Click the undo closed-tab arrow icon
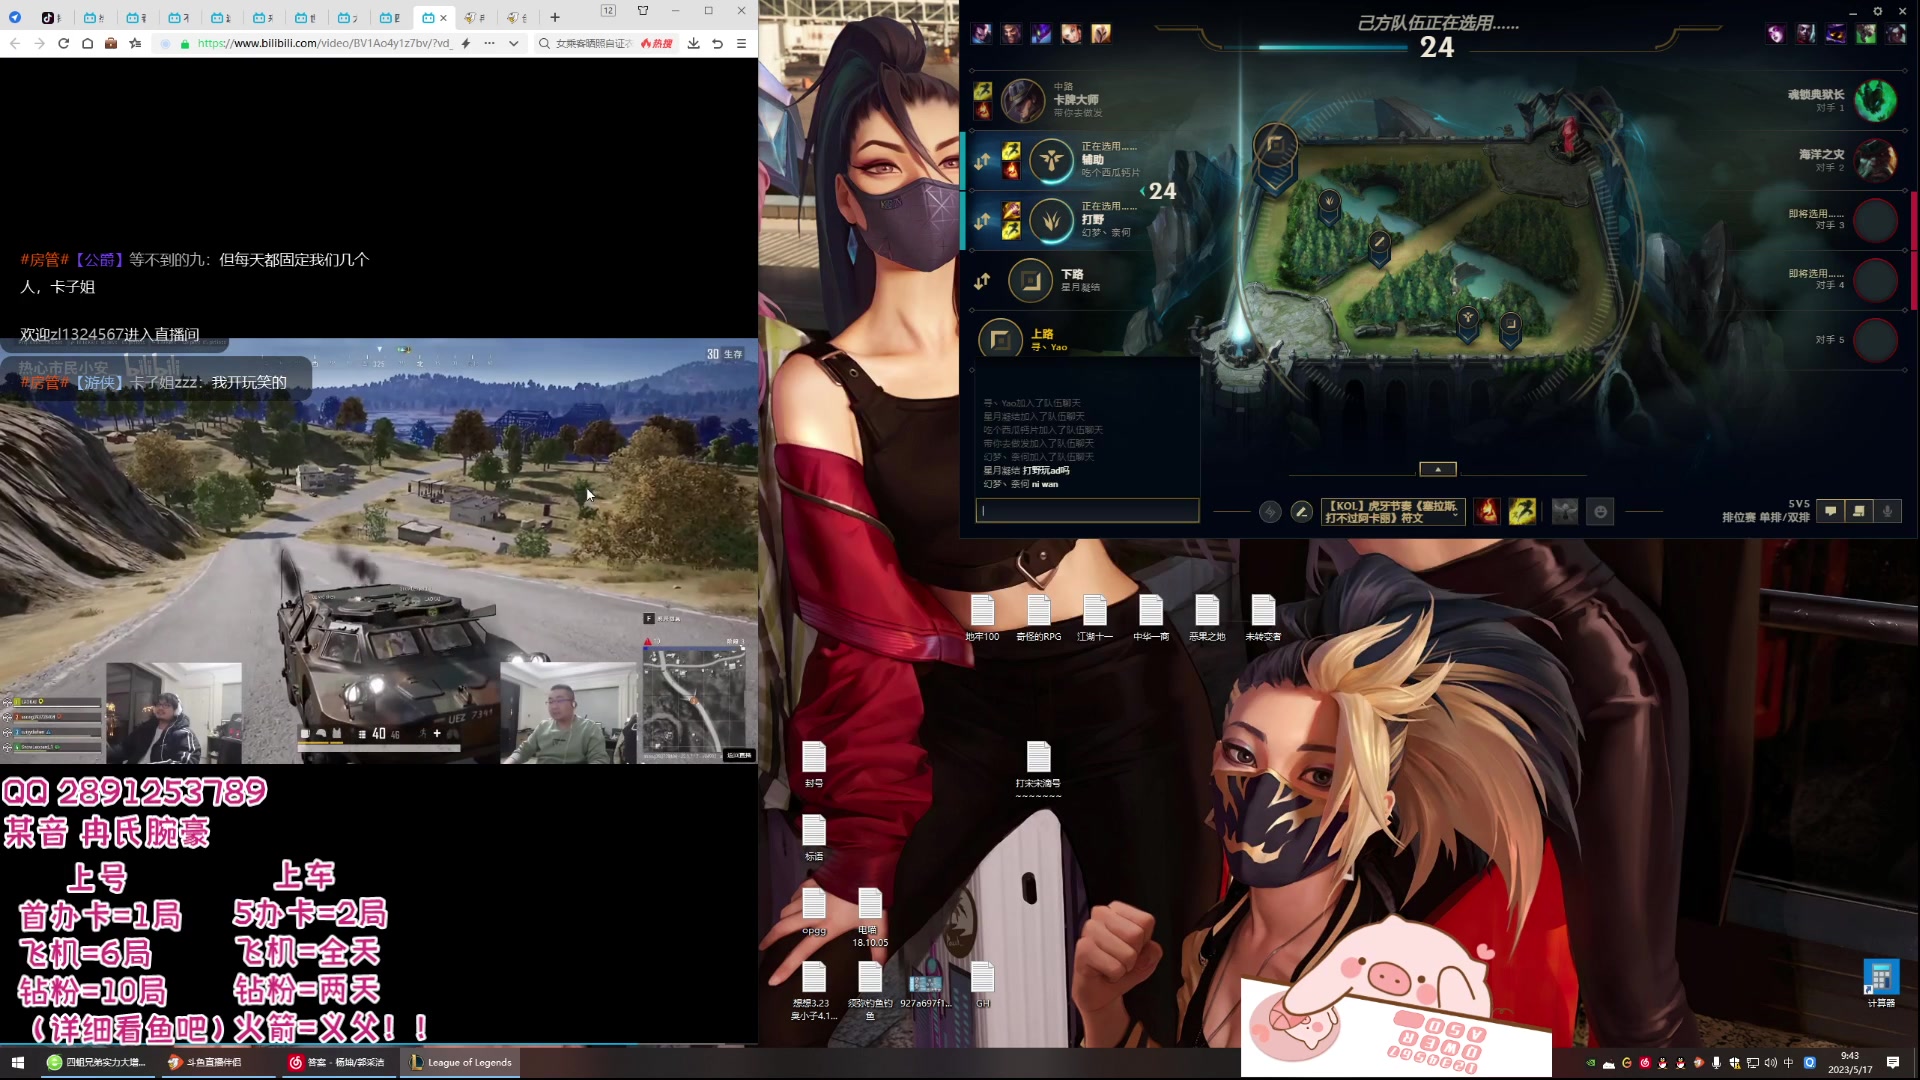The image size is (1920, 1080). pyautogui.click(x=717, y=43)
